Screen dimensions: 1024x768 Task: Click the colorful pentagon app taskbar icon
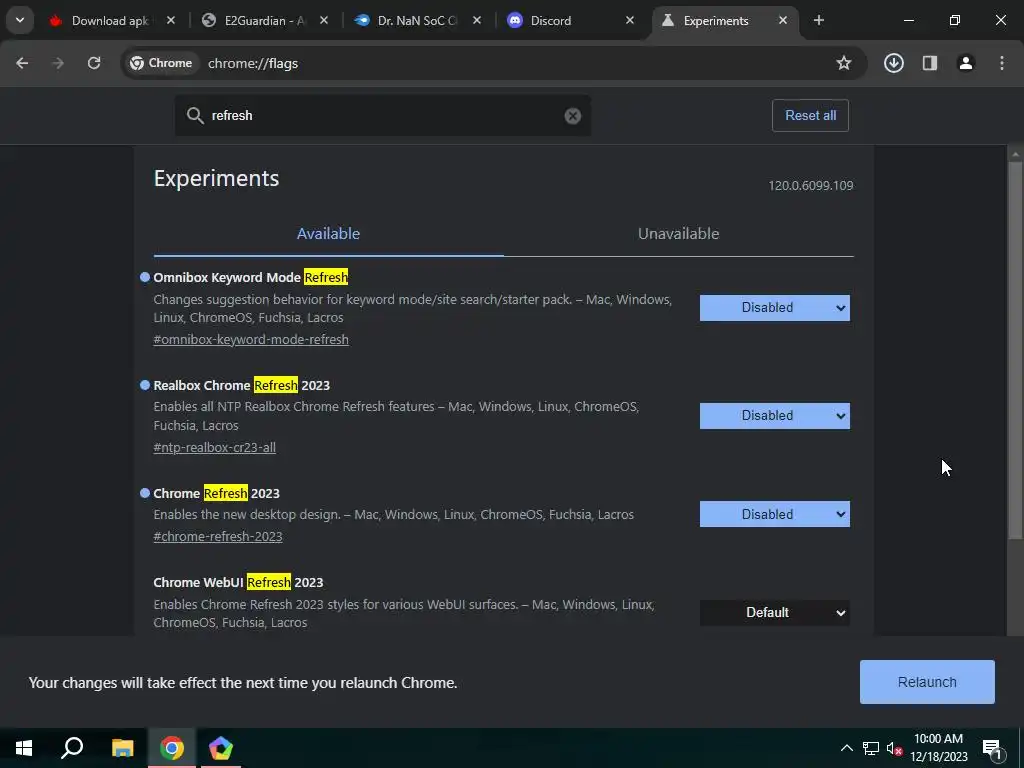(221, 748)
